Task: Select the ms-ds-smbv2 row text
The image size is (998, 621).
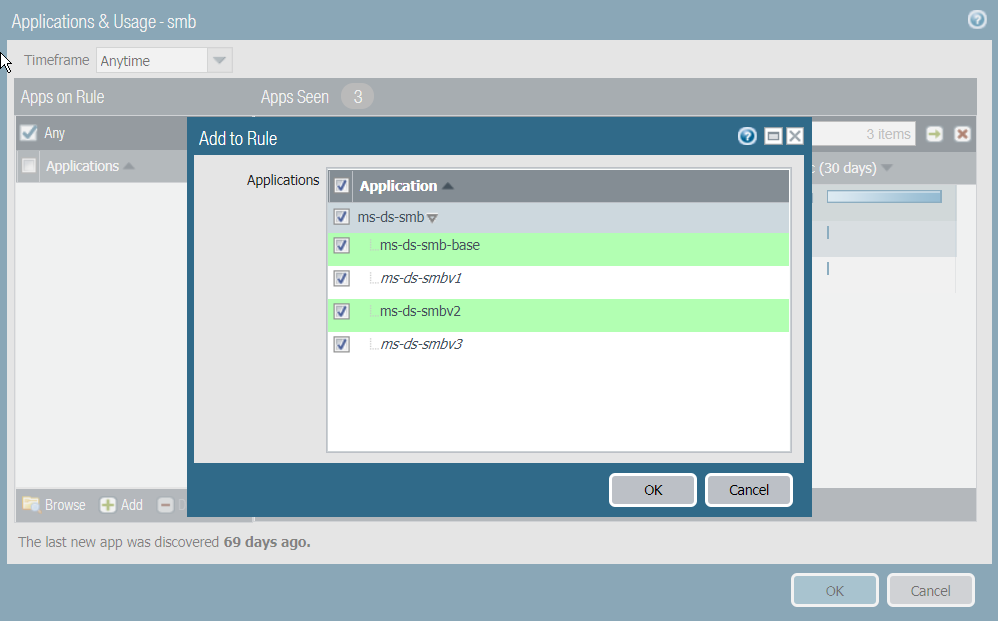Action: 420,311
